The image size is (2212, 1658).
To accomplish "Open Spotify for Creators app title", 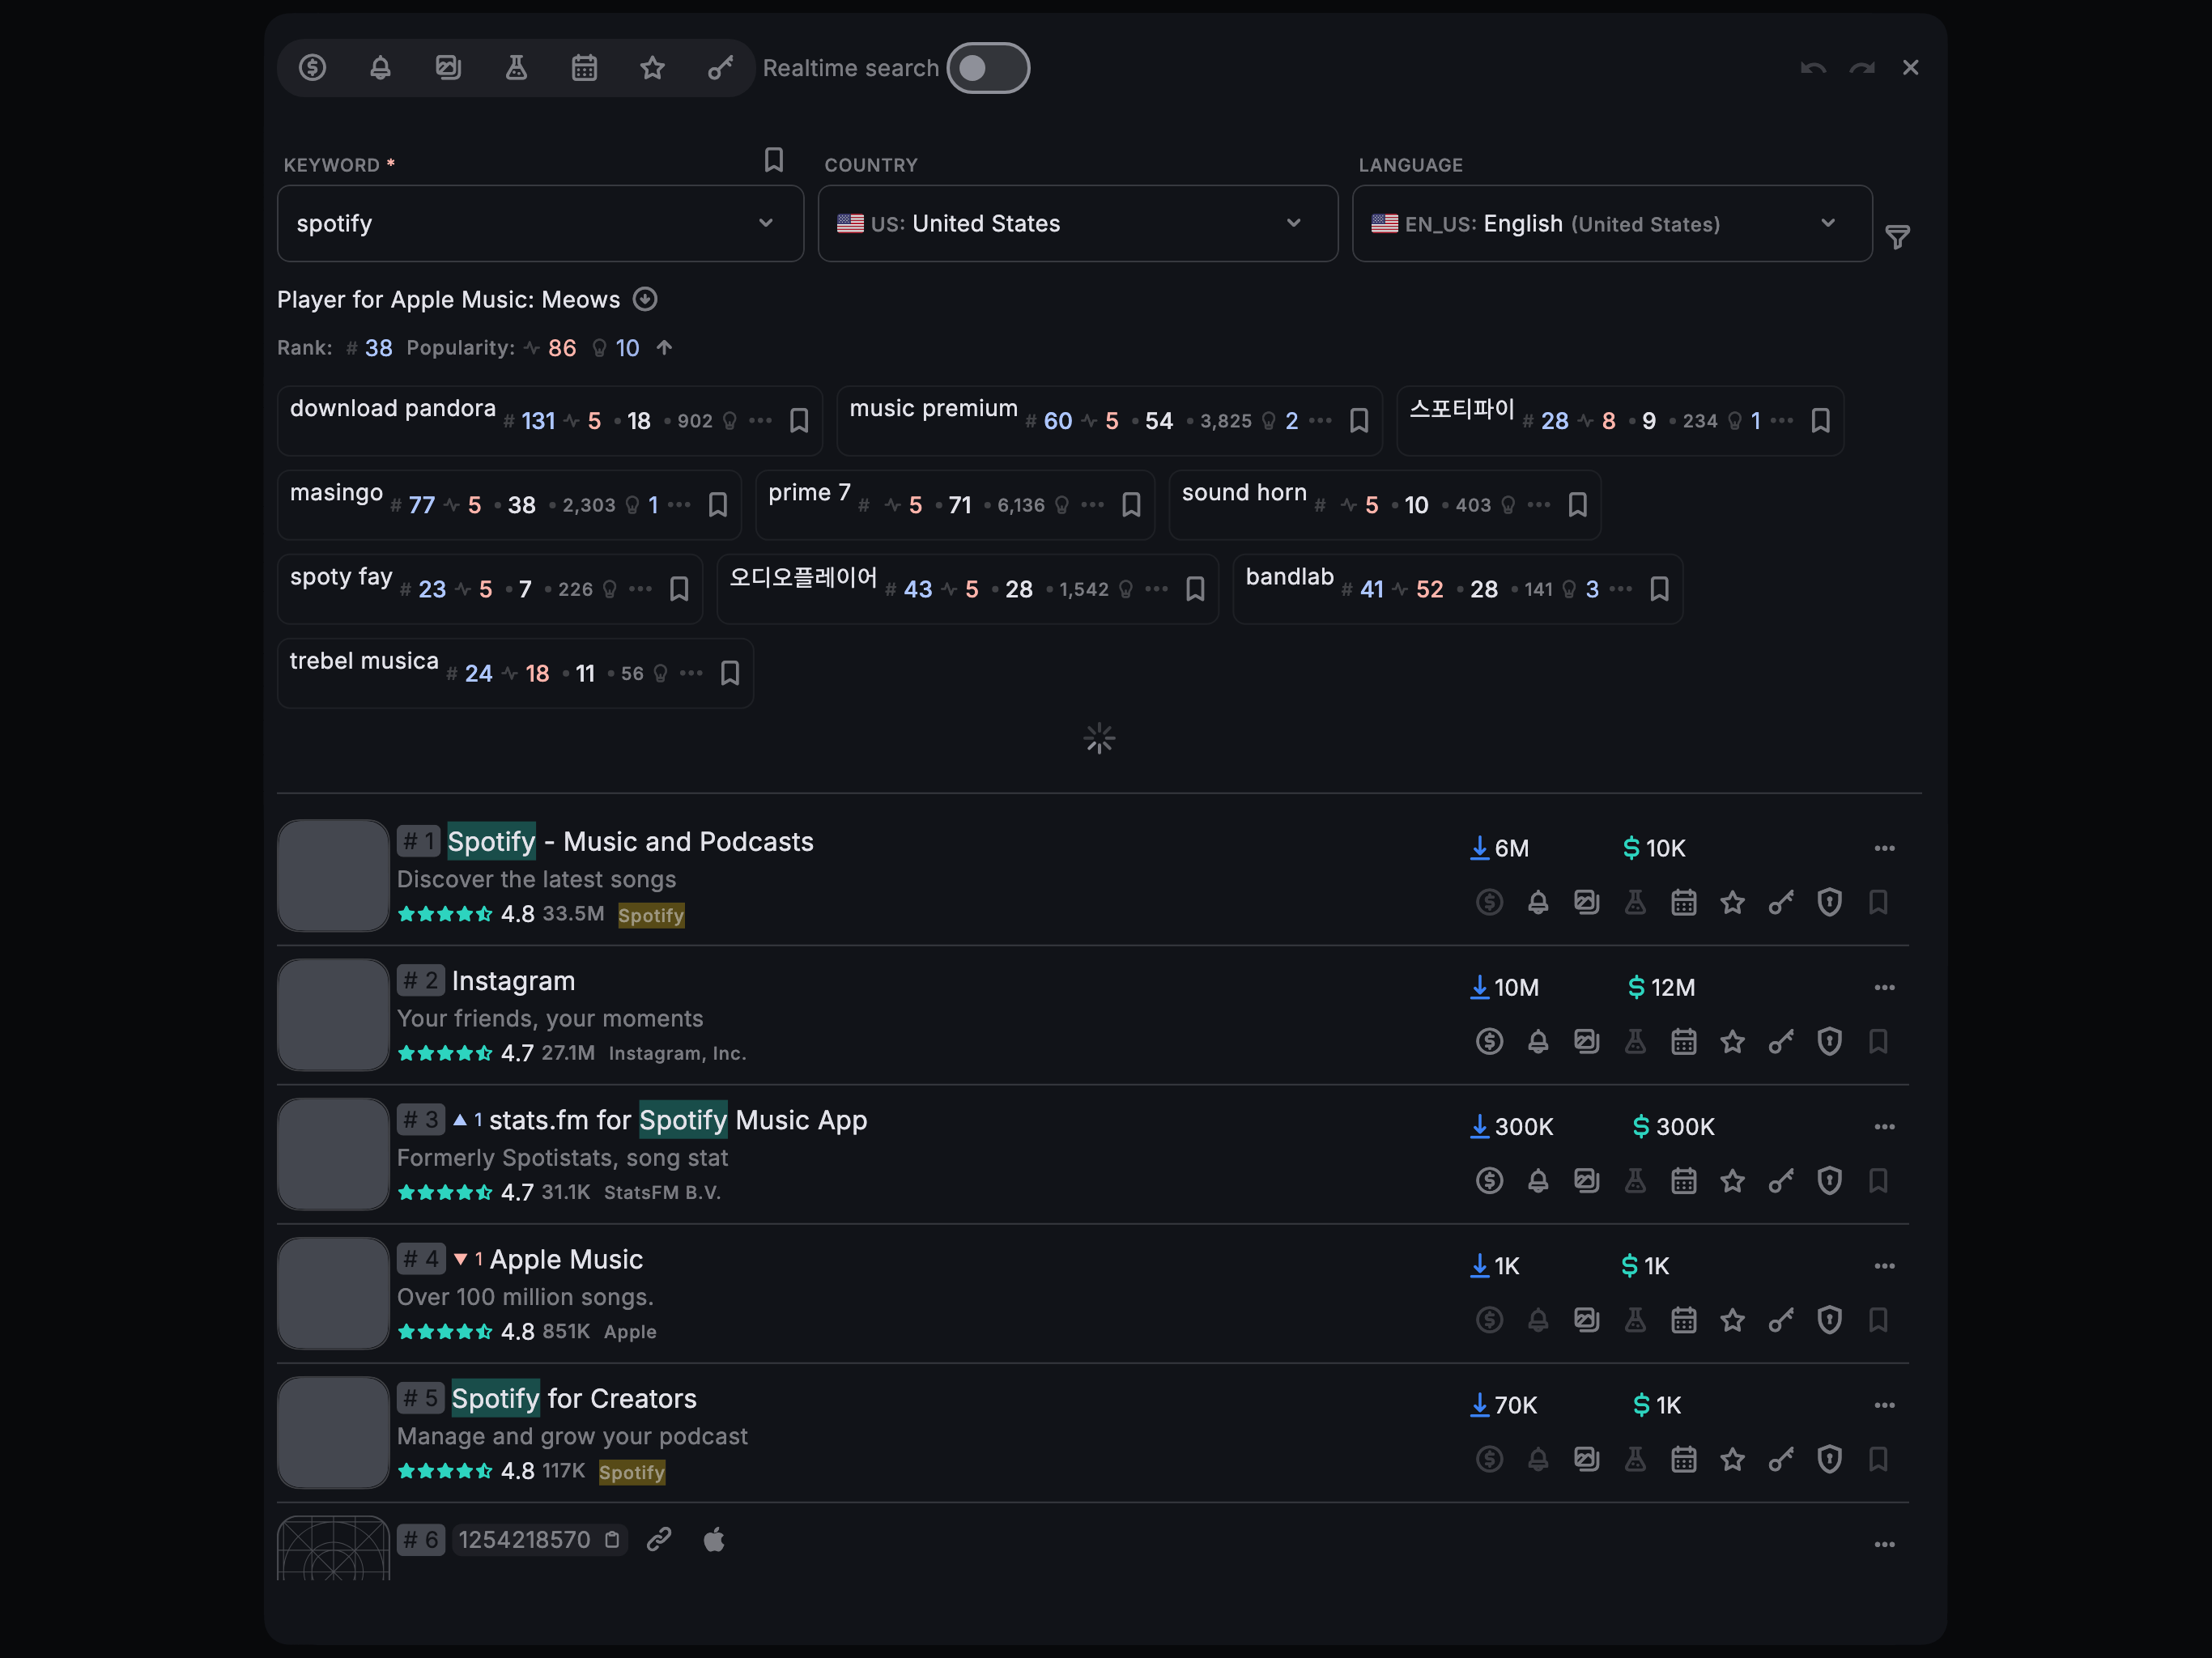I will tap(574, 1397).
